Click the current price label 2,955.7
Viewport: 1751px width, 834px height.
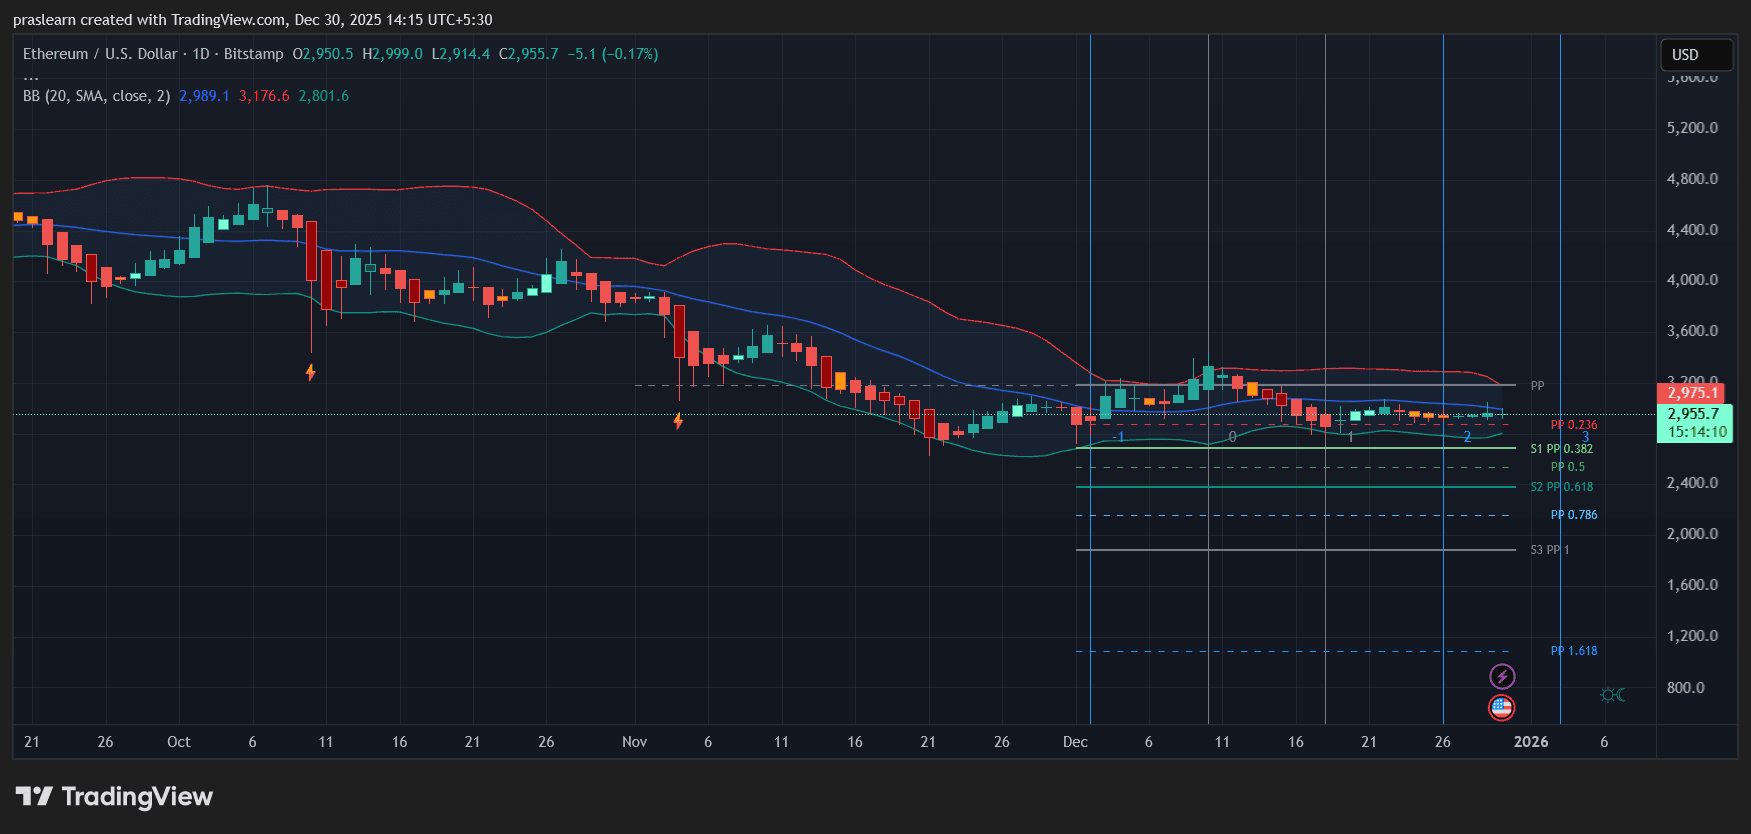(x=1693, y=414)
